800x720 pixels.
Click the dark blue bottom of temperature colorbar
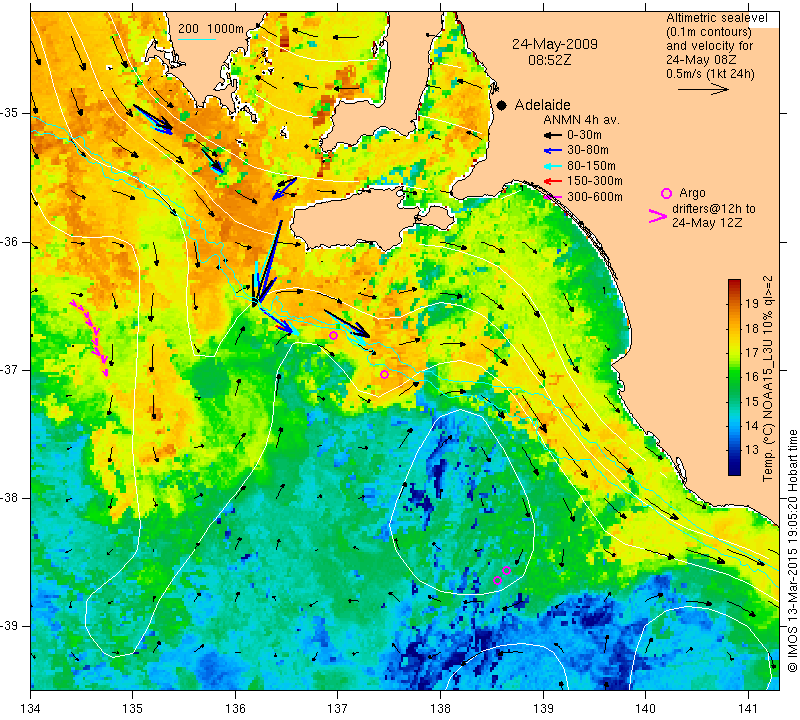click(x=734, y=470)
